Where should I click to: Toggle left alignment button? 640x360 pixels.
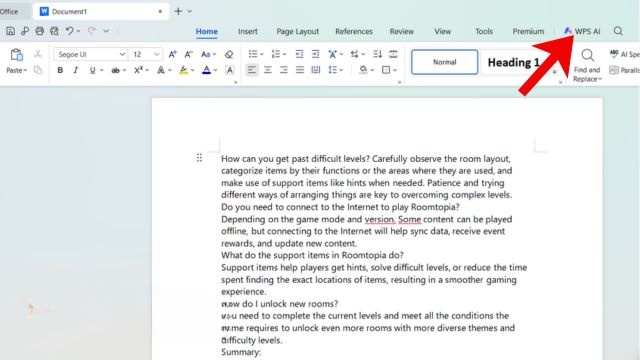pyautogui.click(x=252, y=70)
